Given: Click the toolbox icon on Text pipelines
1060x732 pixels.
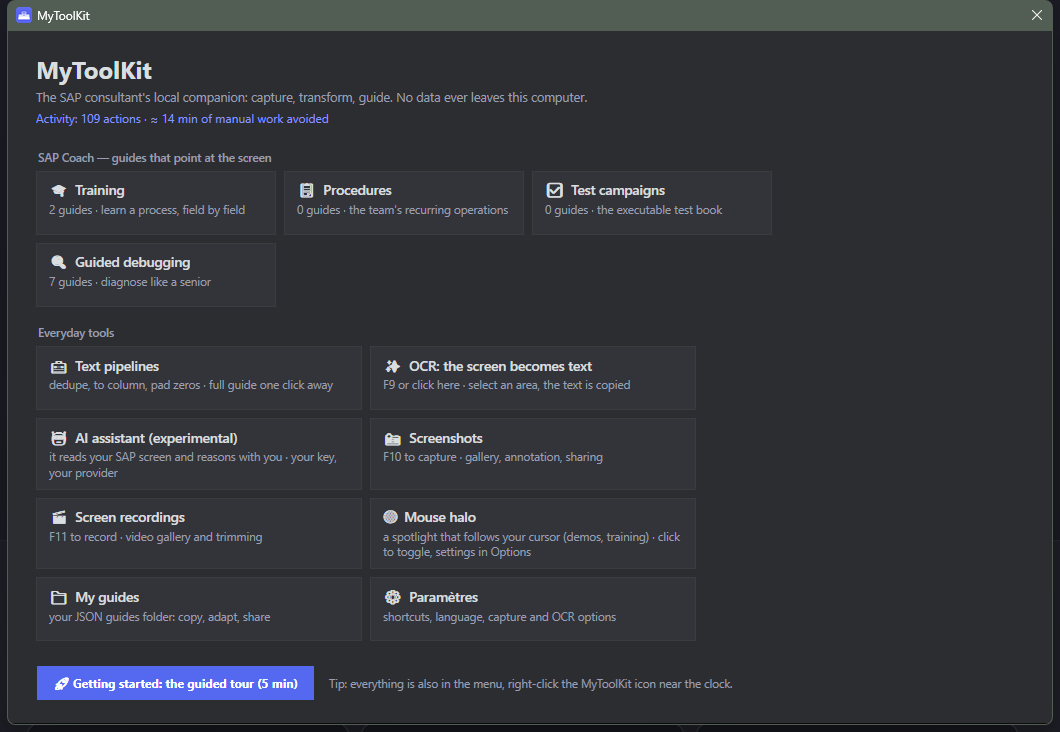Looking at the screenshot, I should 59,367.
